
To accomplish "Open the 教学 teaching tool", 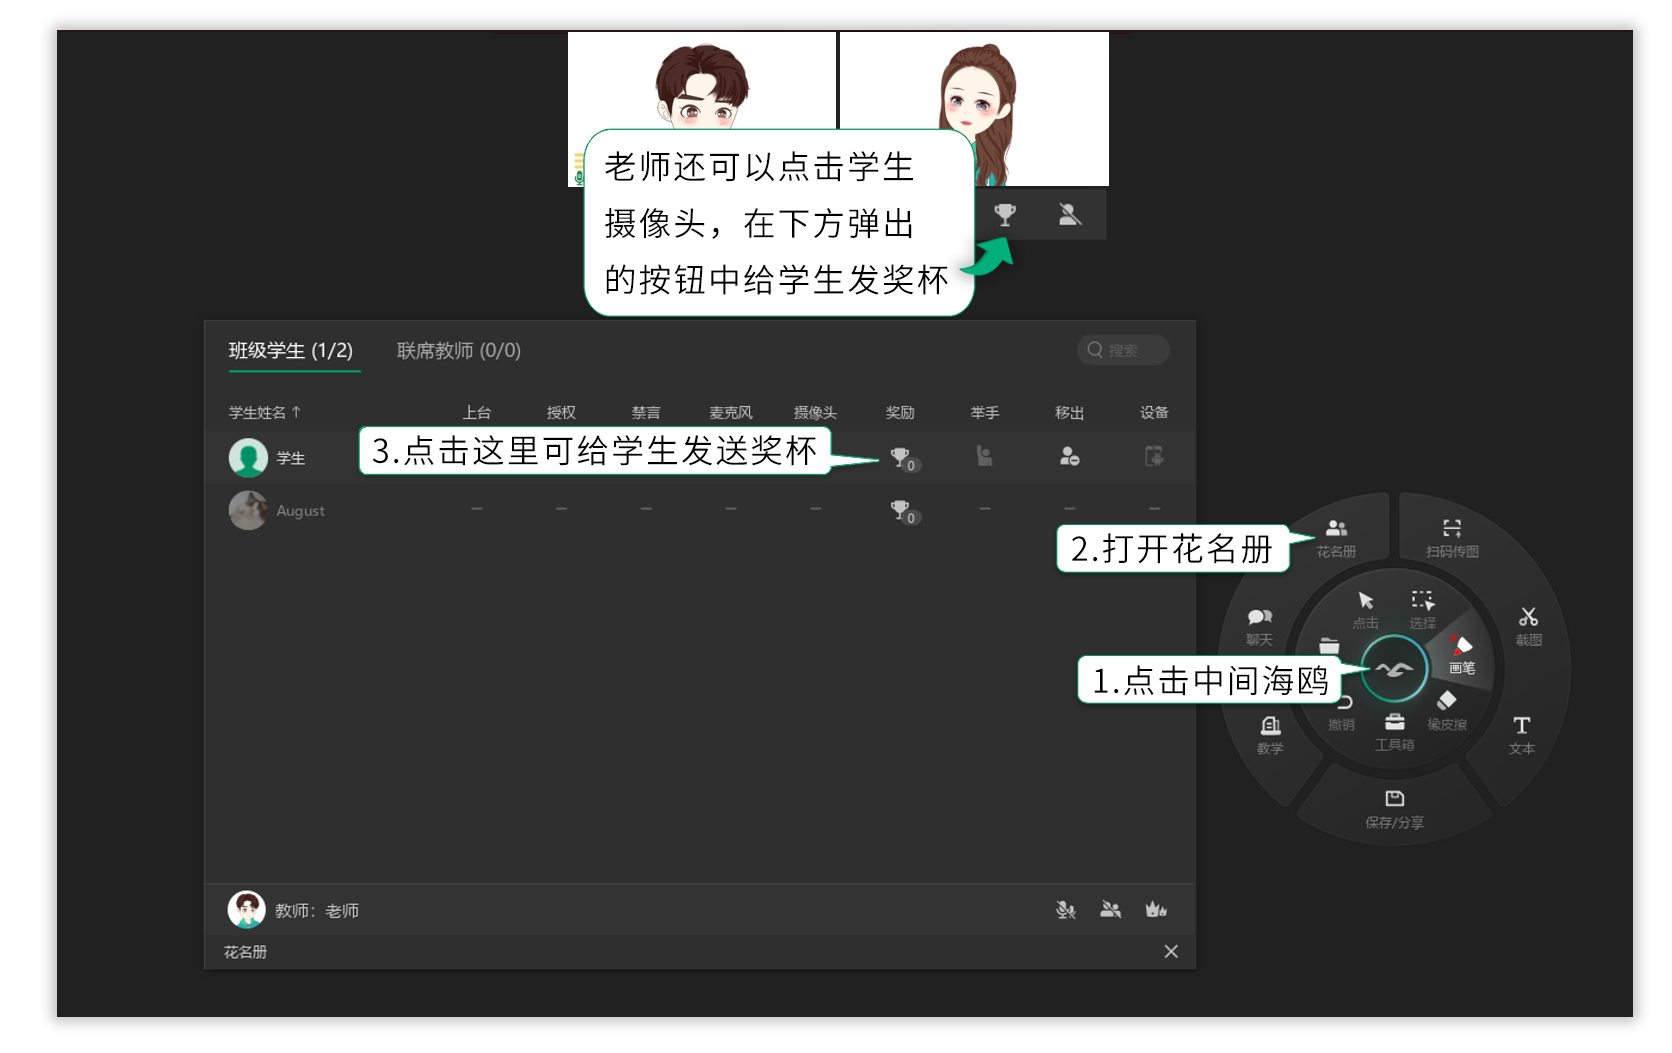I will pyautogui.click(x=1270, y=735).
